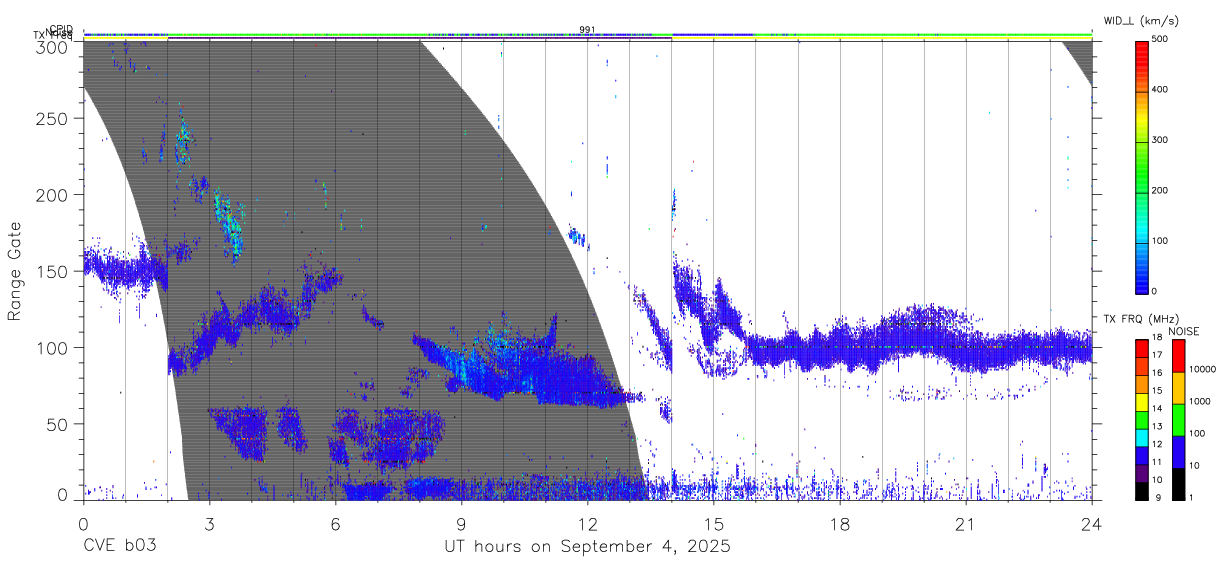Viewport: 1228px width, 567px height.
Task: Click the yellow 14–15 MHz swatch in TX FRQ legend
Action: 1142,402
